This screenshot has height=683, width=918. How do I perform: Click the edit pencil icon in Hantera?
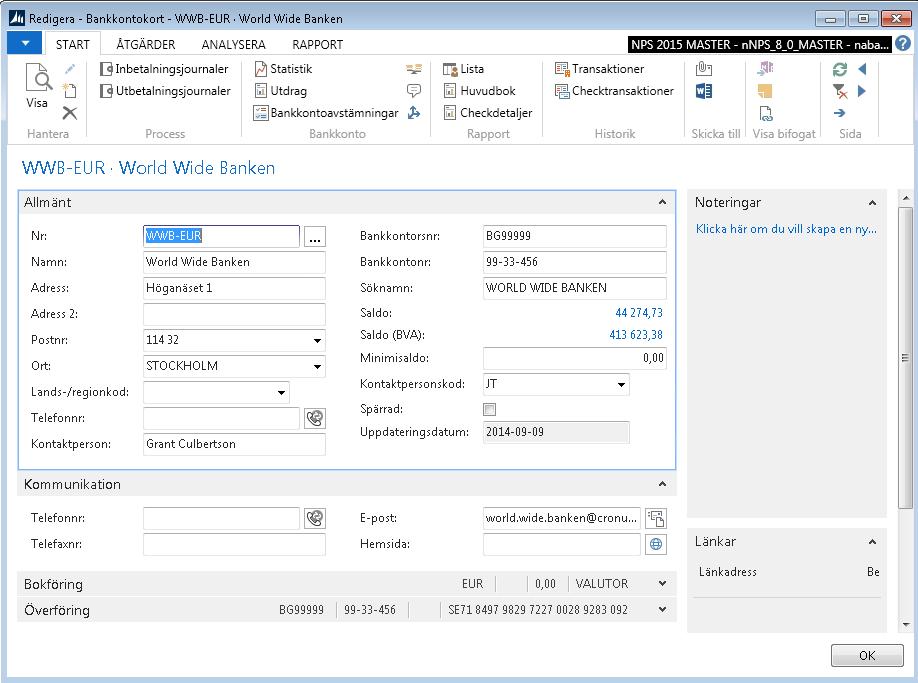pos(70,69)
